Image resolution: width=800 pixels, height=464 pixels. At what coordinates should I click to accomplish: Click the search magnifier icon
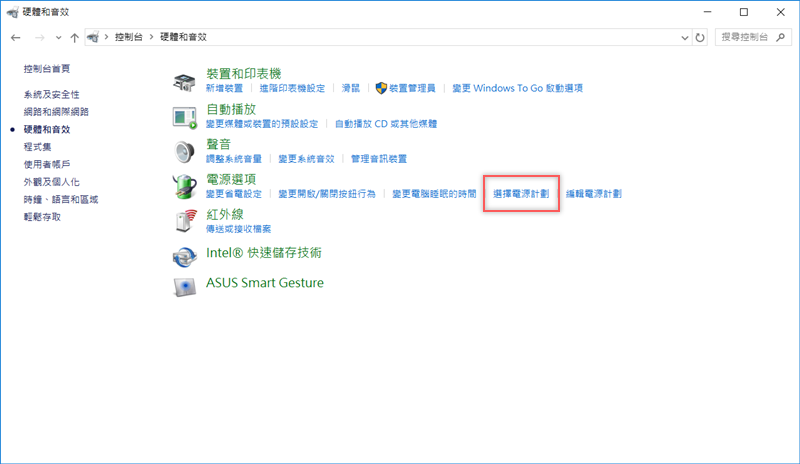781,37
